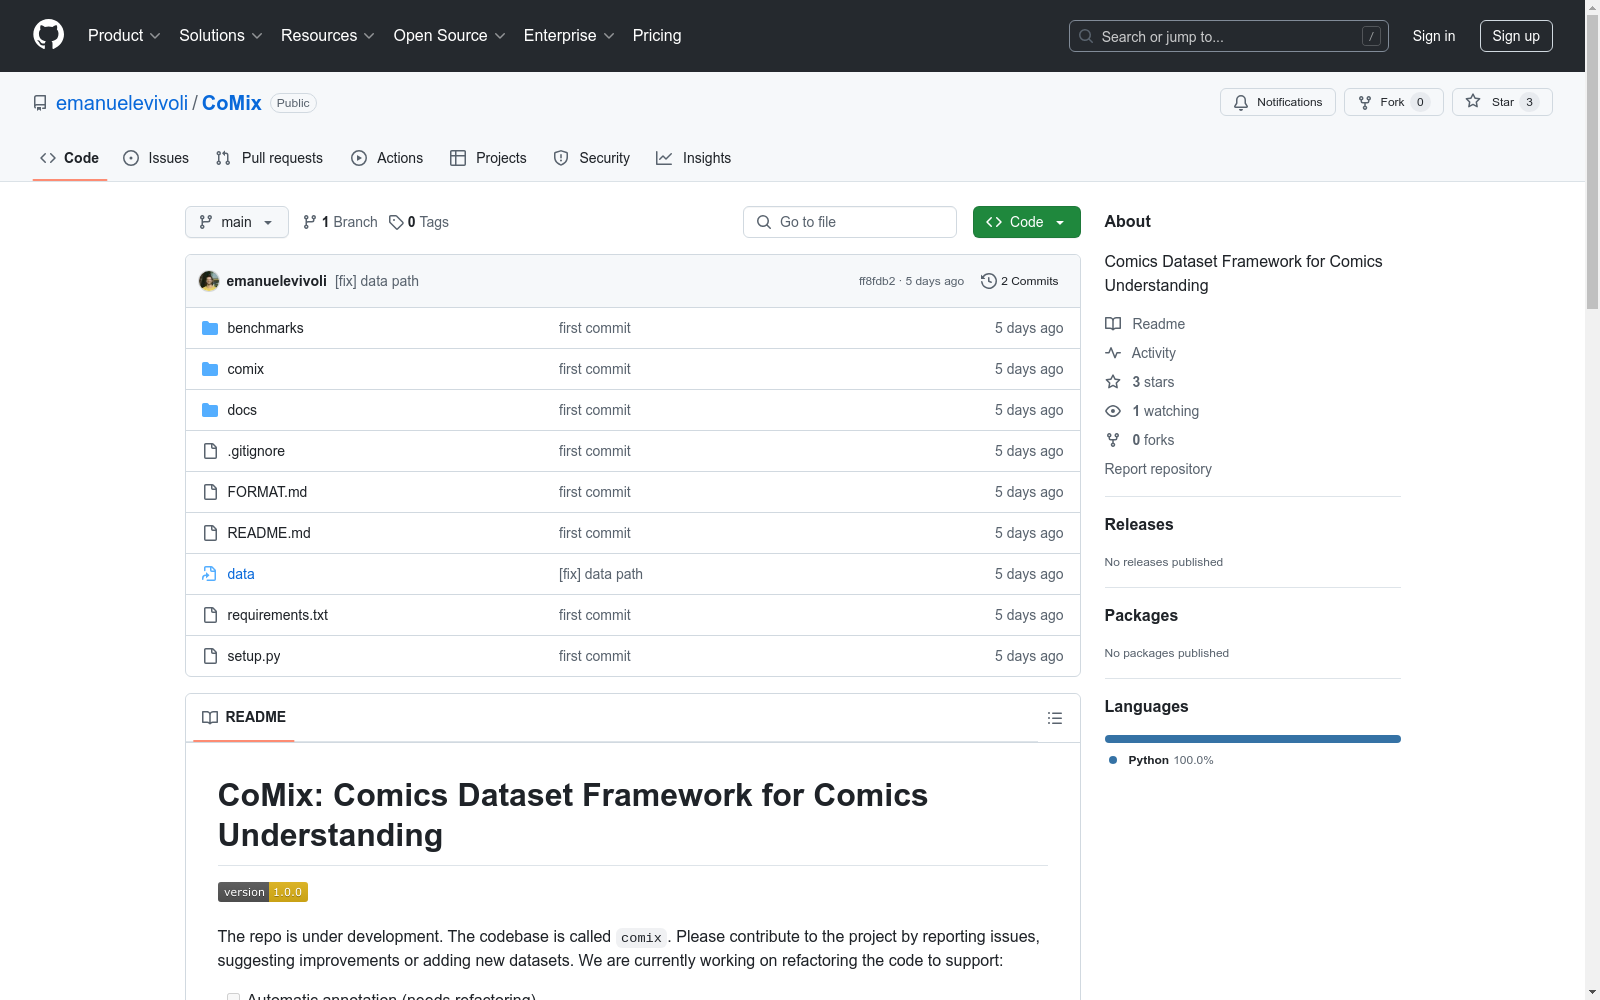The width and height of the screenshot is (1600, 1000).
Task: Open the GitHub home logo
Action: 48,35
